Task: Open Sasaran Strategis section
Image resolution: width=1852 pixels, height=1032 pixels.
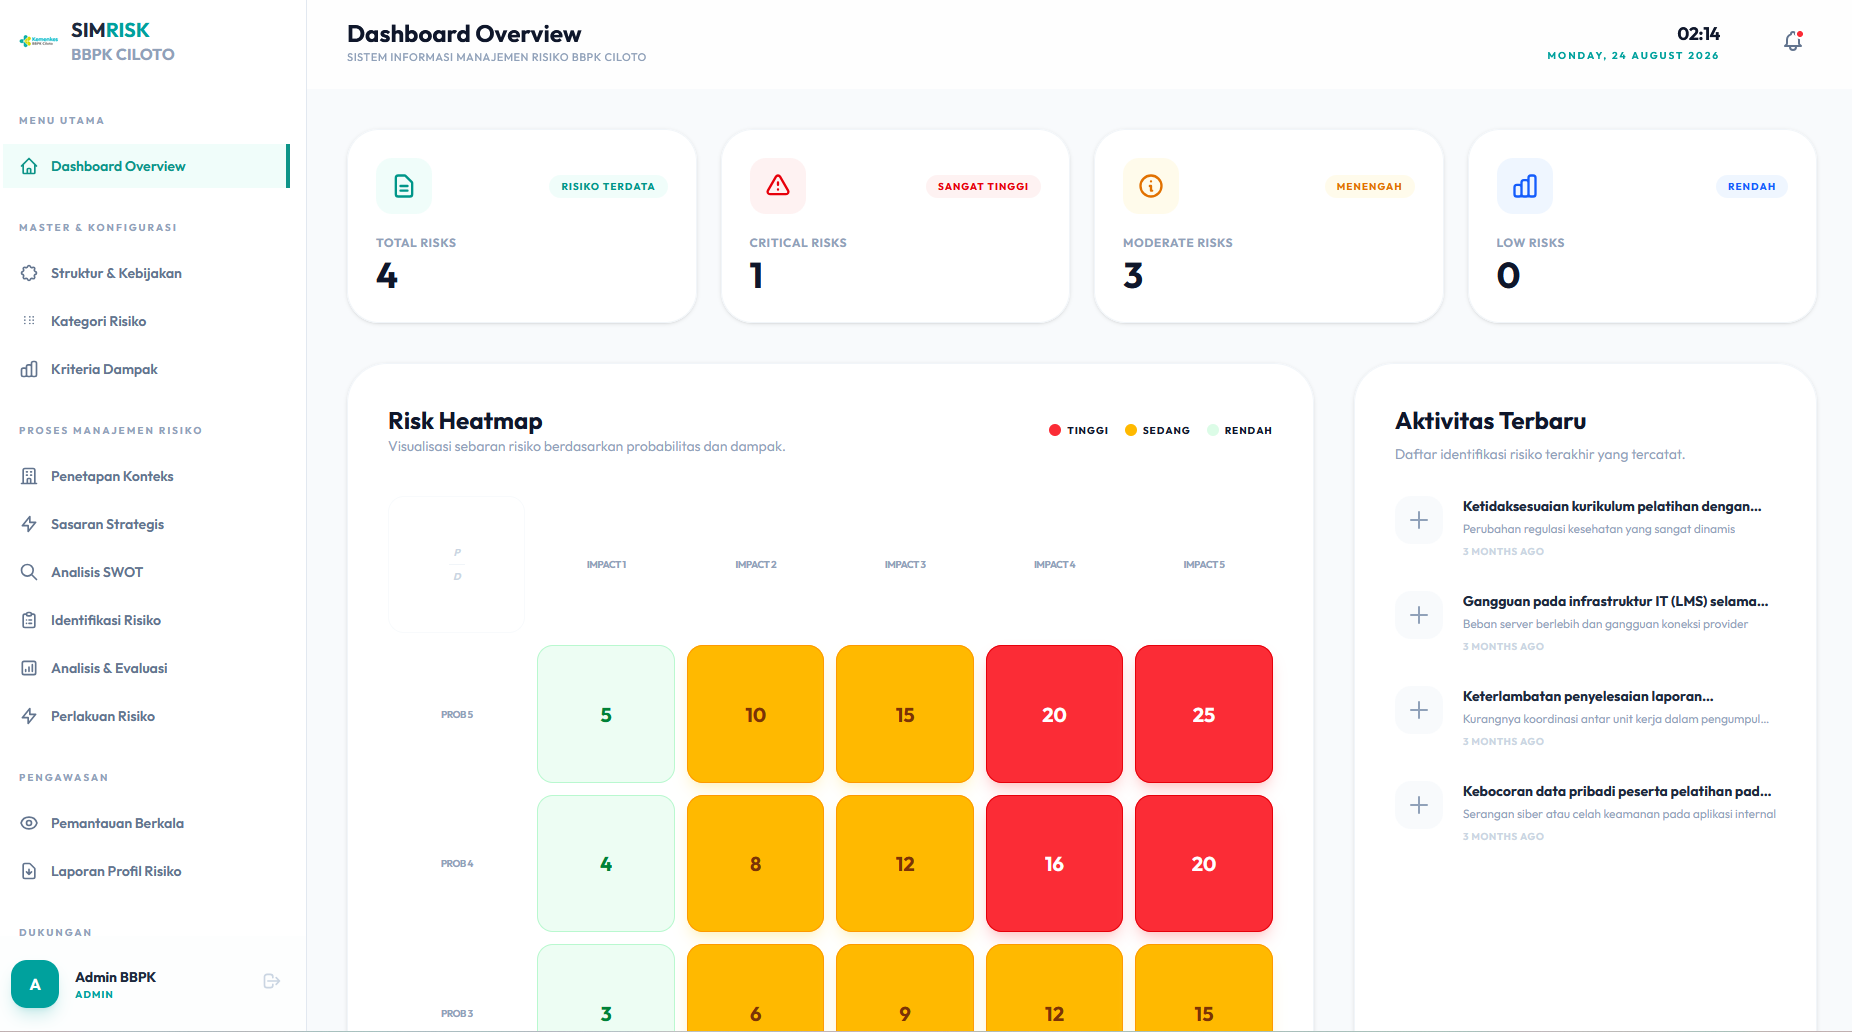Action: [147, 524]
